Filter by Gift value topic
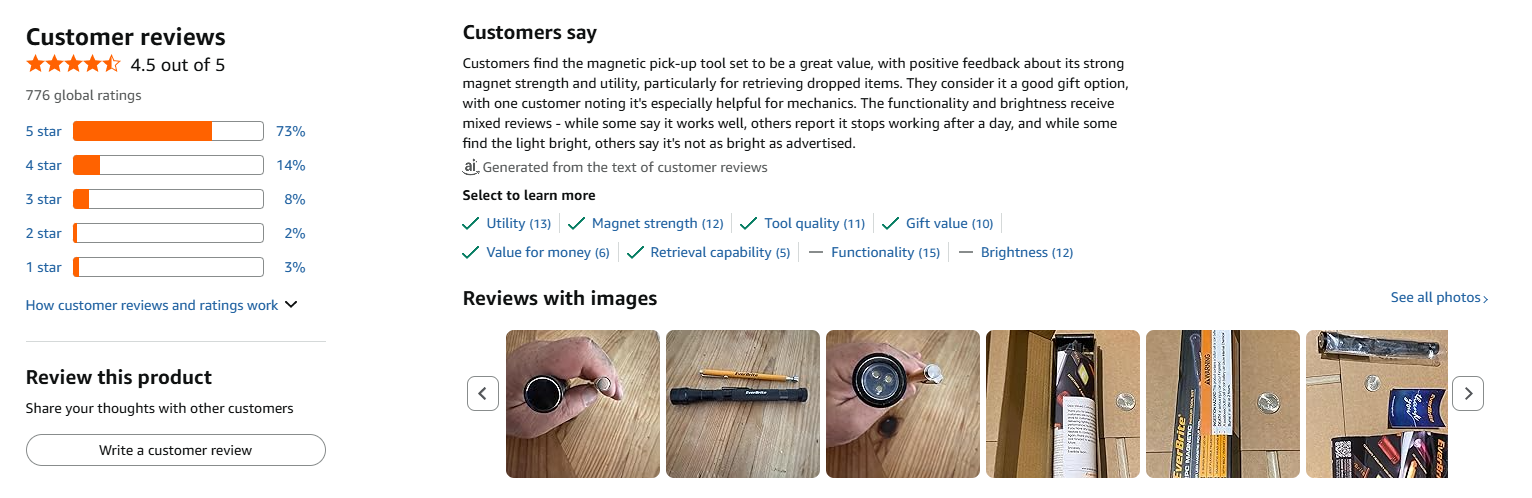 [949, 223]
